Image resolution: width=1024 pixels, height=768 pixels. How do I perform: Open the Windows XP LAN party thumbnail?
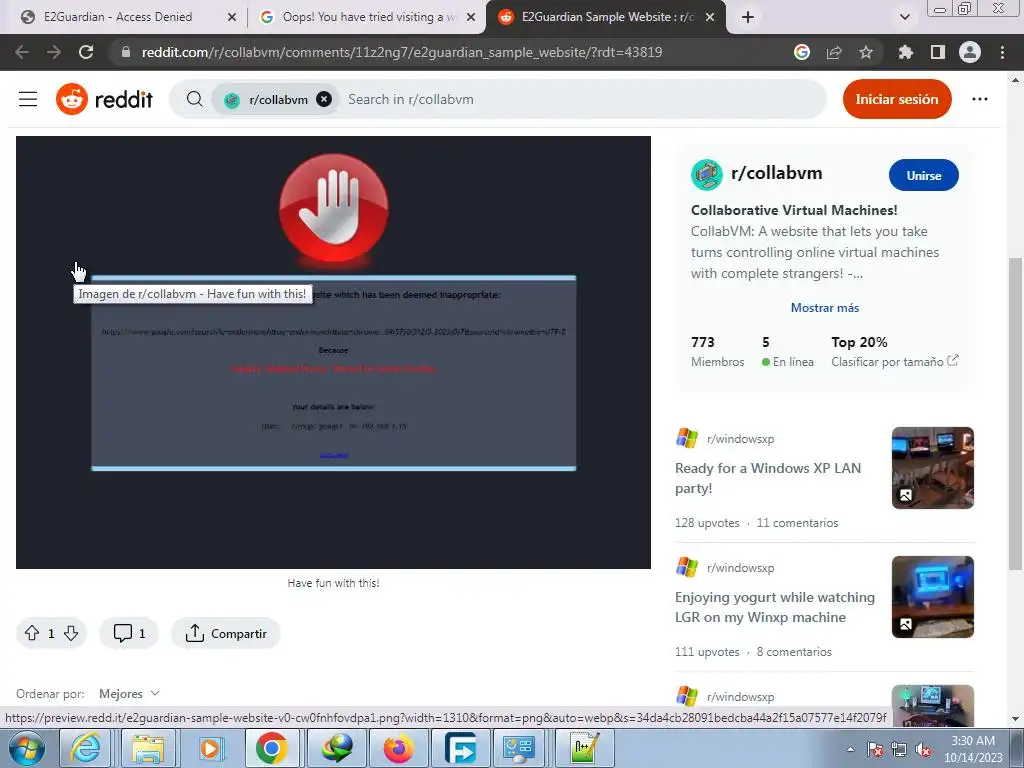click(x=933, y=468)
